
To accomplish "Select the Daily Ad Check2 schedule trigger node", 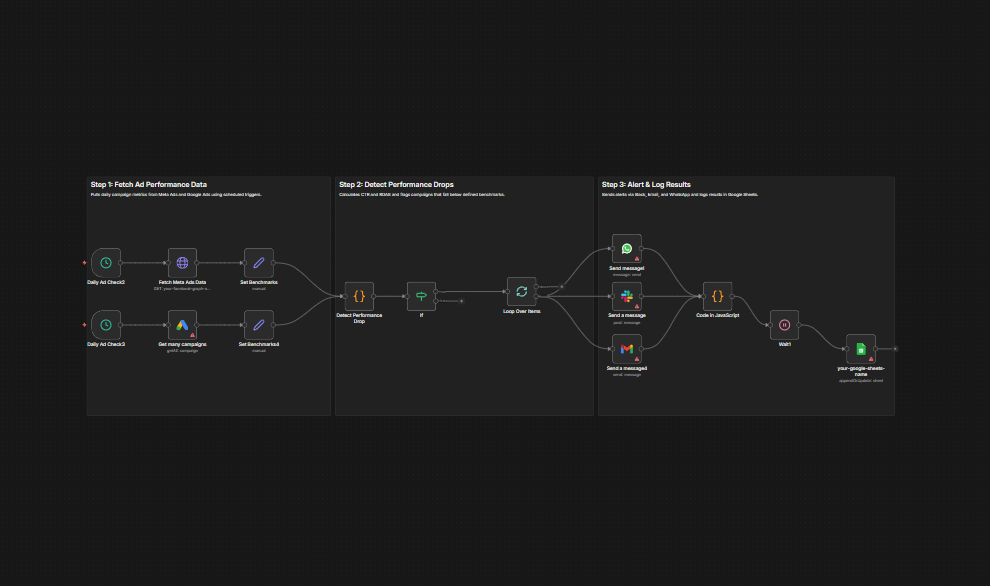I will [x=106, y=263].
